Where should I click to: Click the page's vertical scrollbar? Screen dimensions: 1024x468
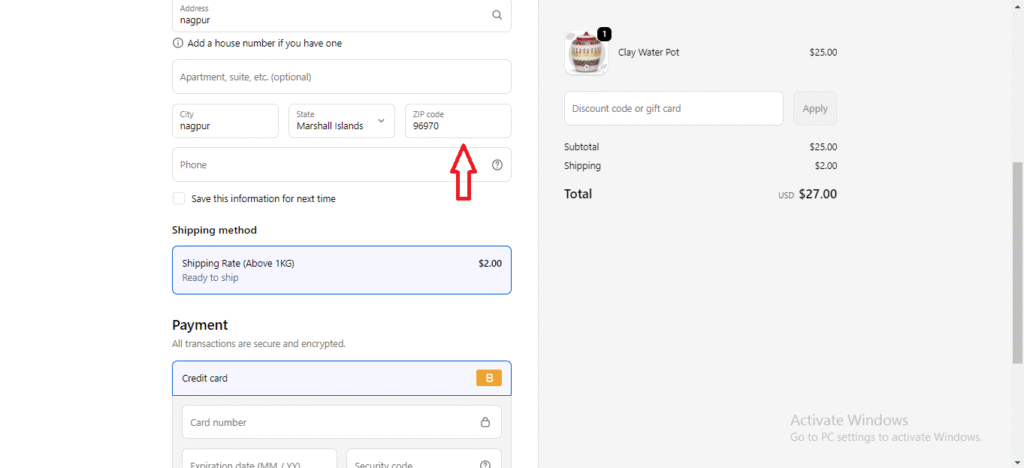coord(1017,260)
